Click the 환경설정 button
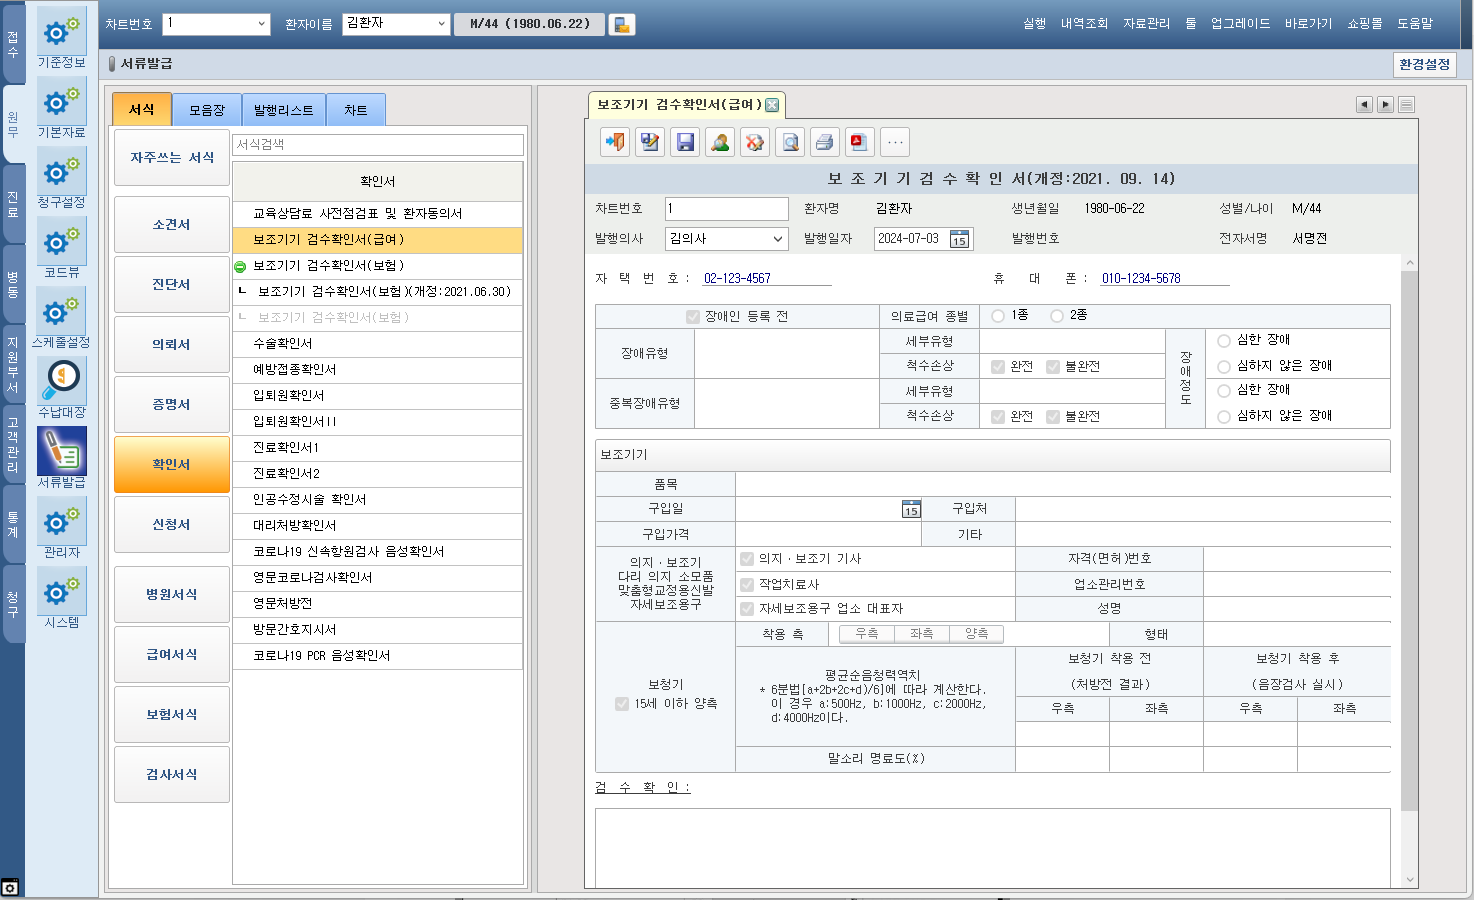The width and height of the screenshot is (1474, 900). pyautogui.click(x=1424, y=64)
